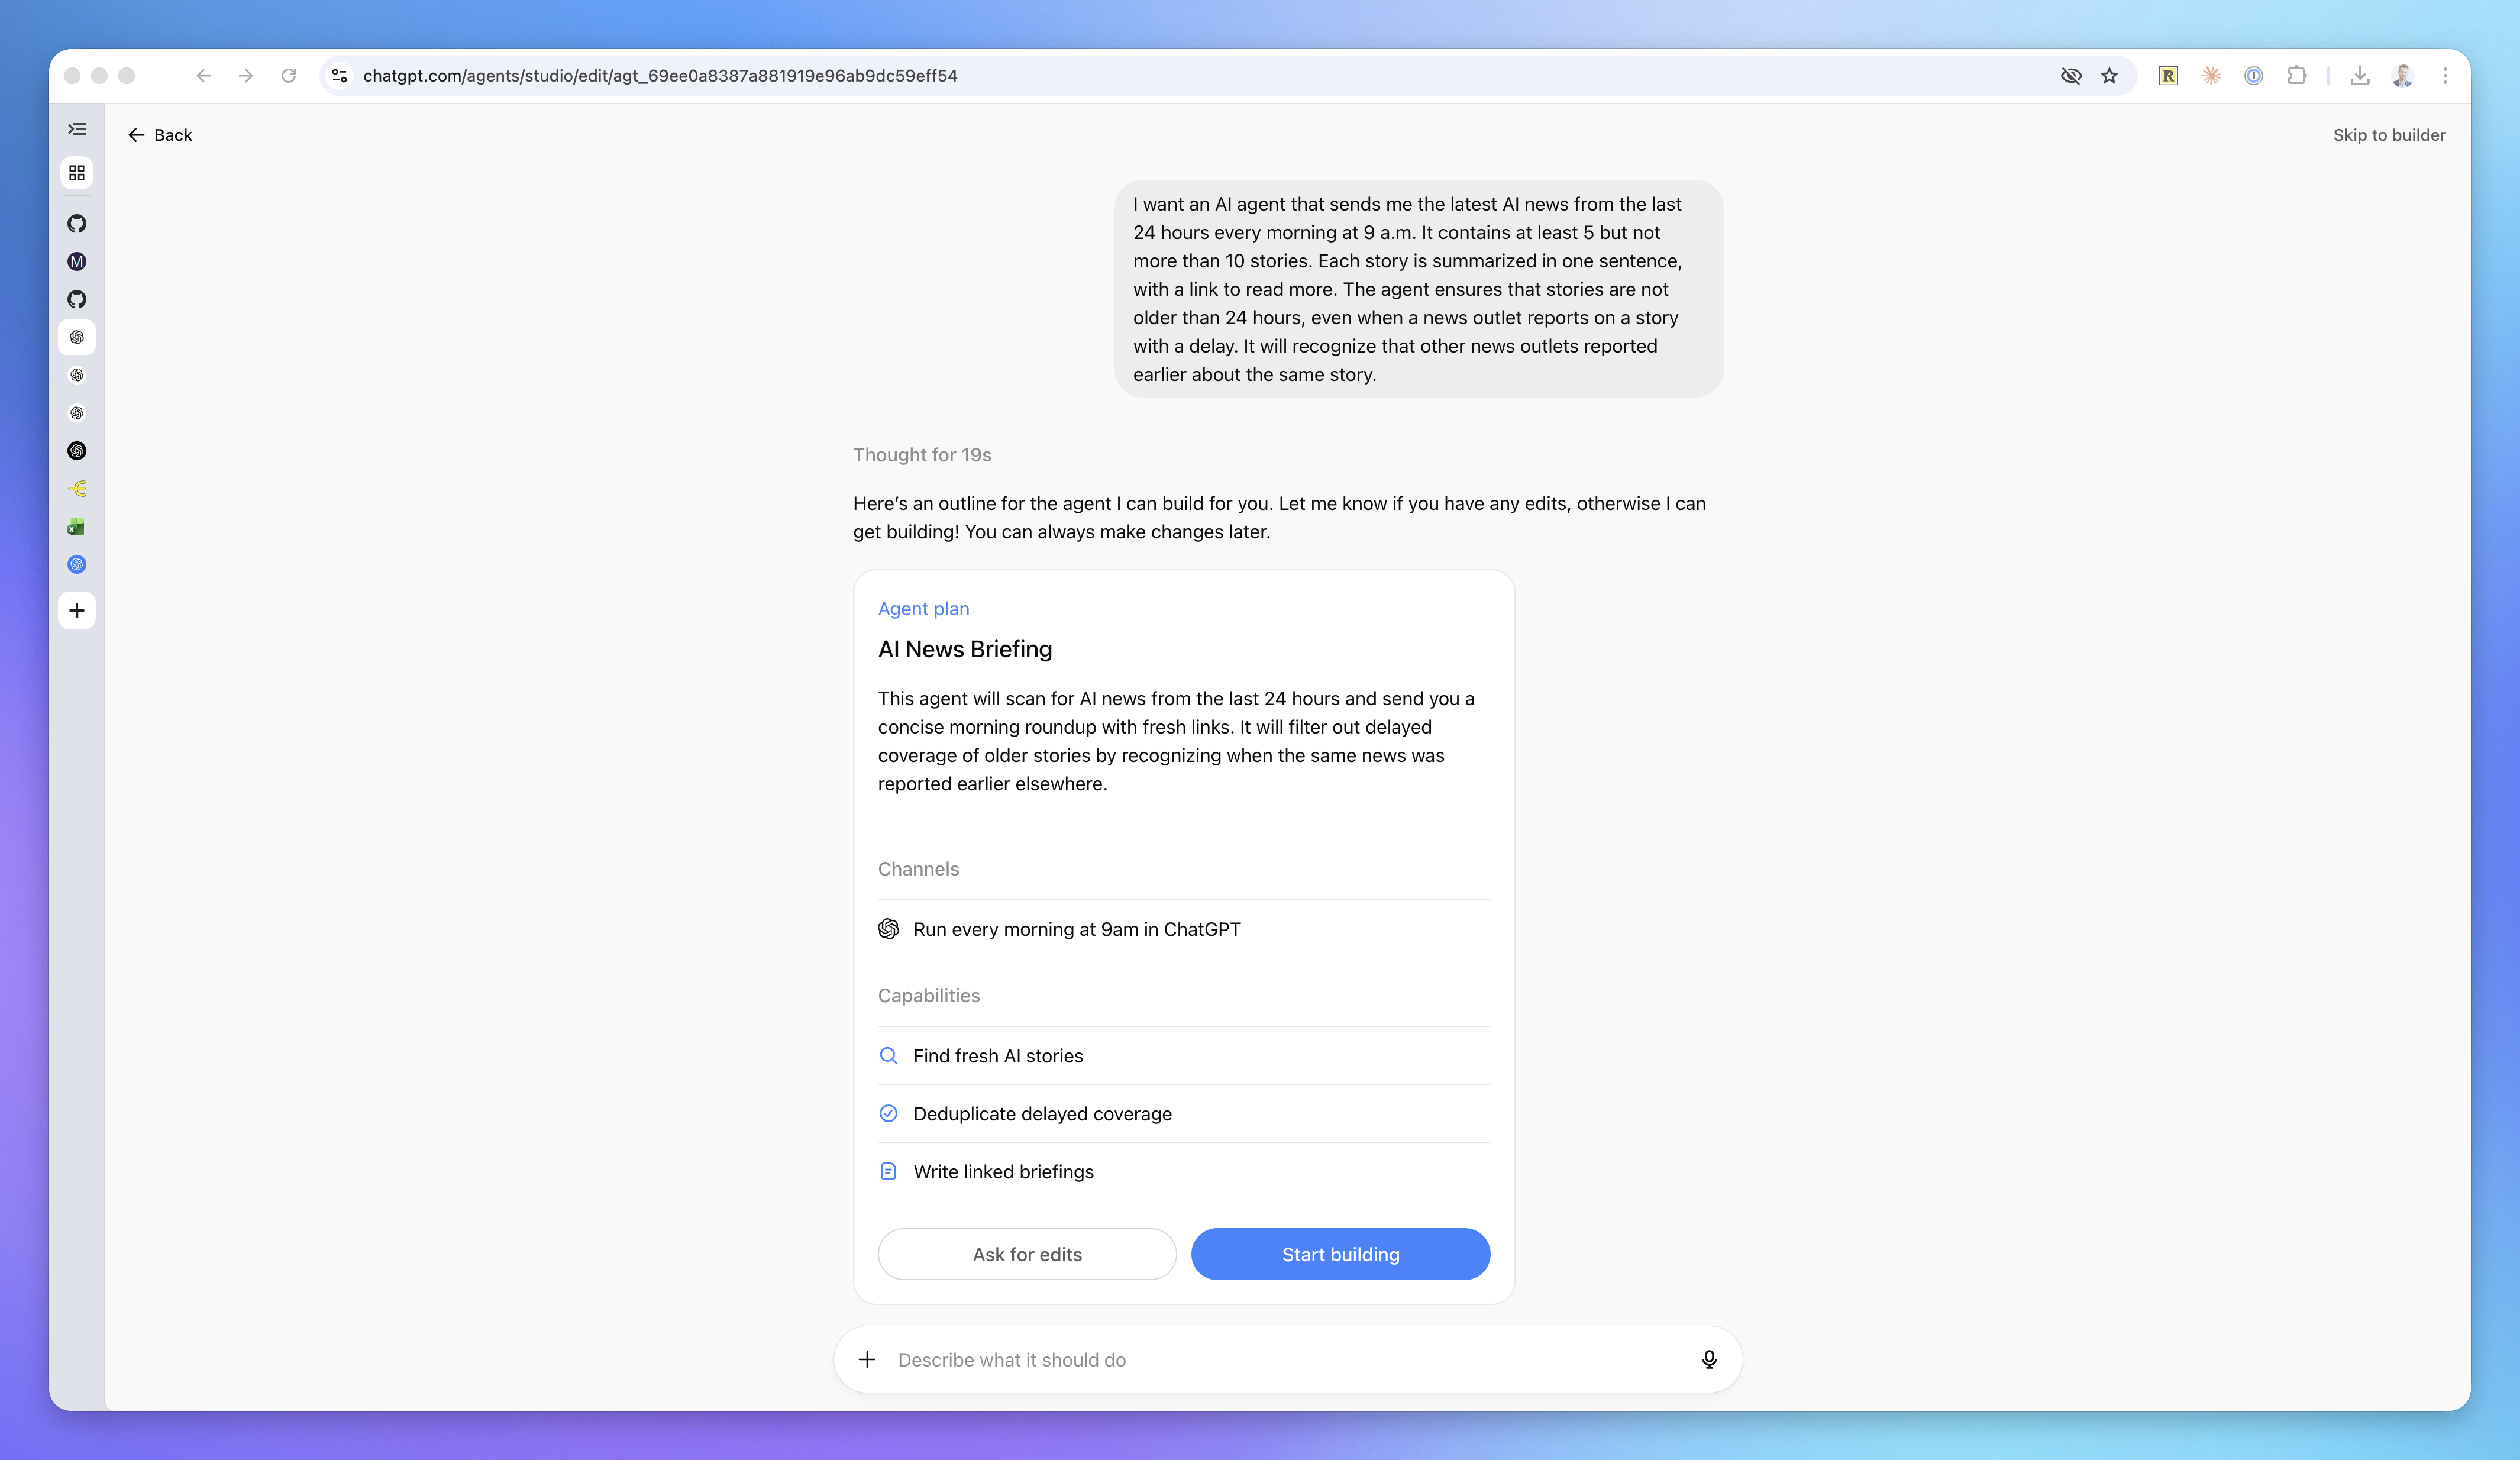
Task: Click the document icon beside Write linked briefings
Action: [888, 1172]
